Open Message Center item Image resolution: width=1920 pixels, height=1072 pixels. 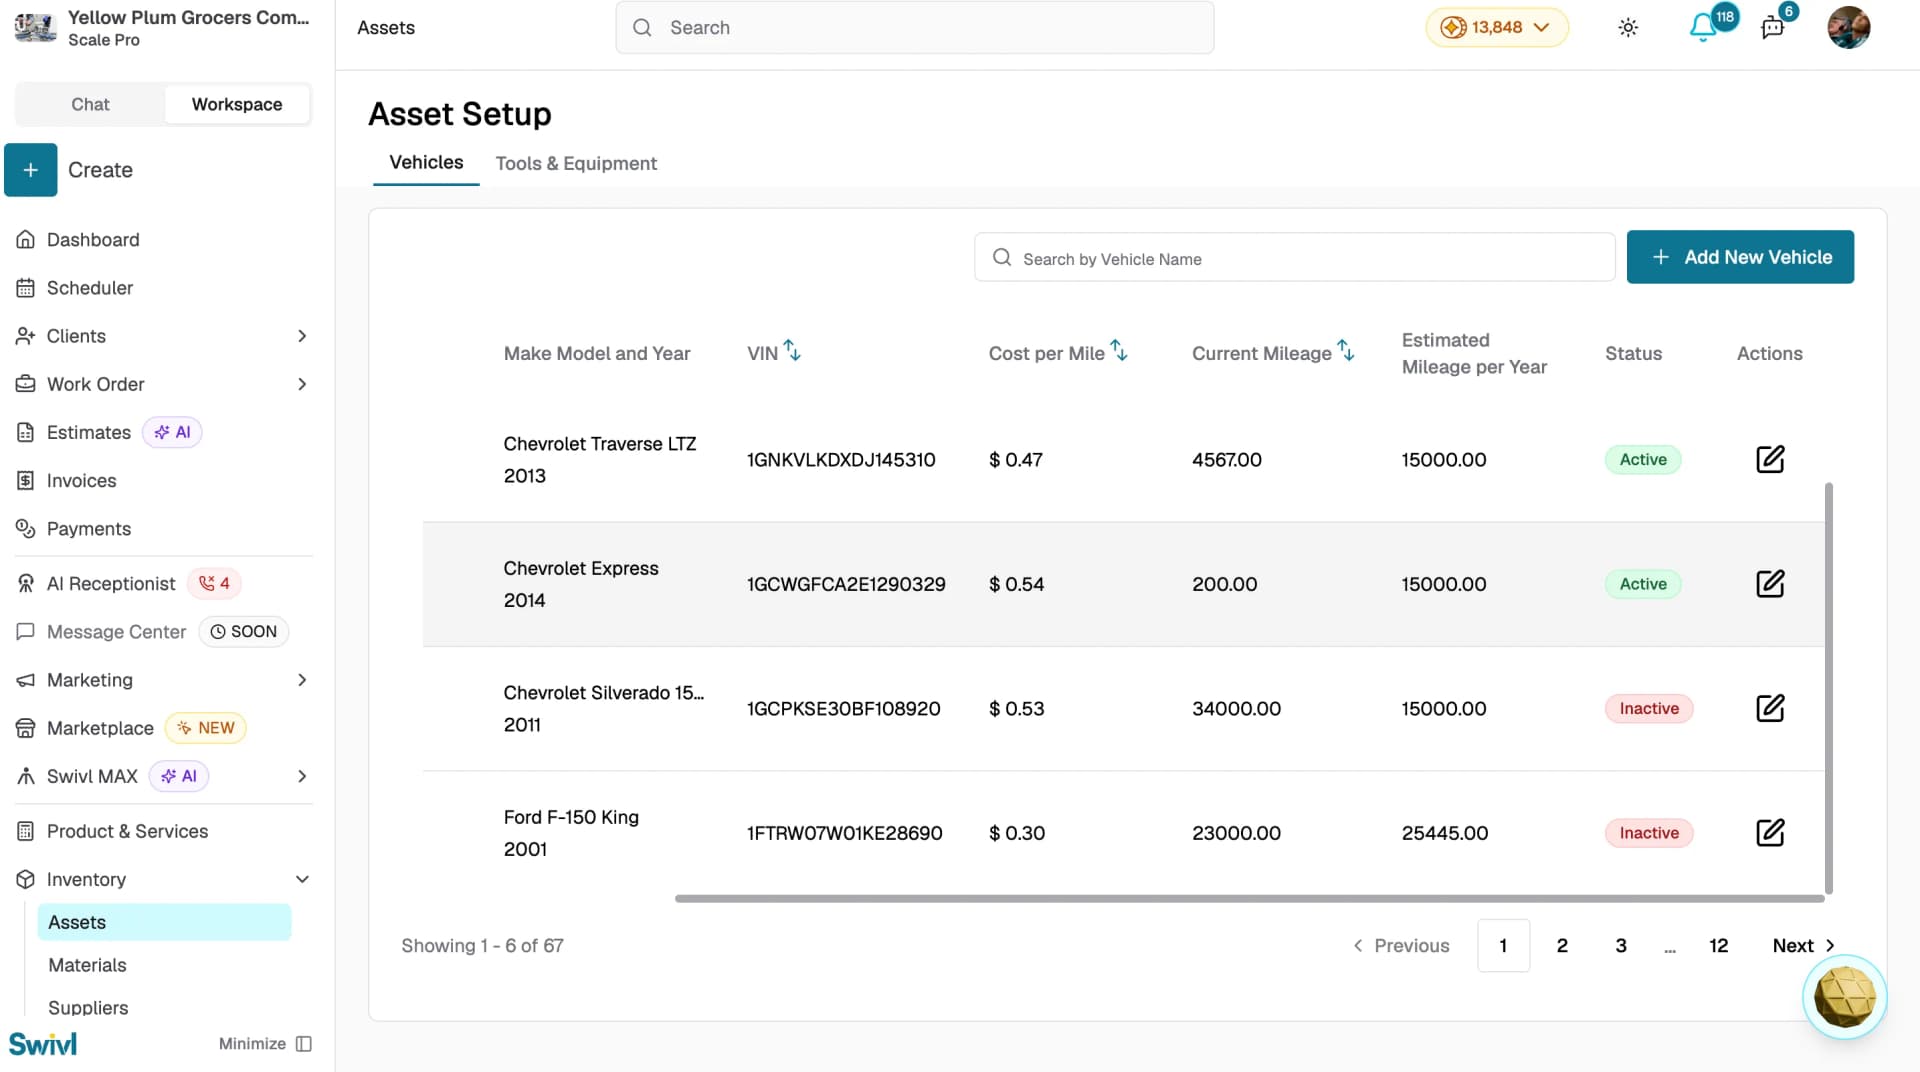tap(116, 632)
